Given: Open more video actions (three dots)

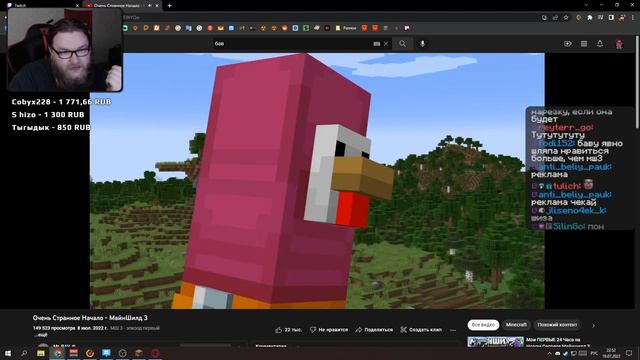Looking at the screenshot, I should pyautogui.click(x=453, y=330).
